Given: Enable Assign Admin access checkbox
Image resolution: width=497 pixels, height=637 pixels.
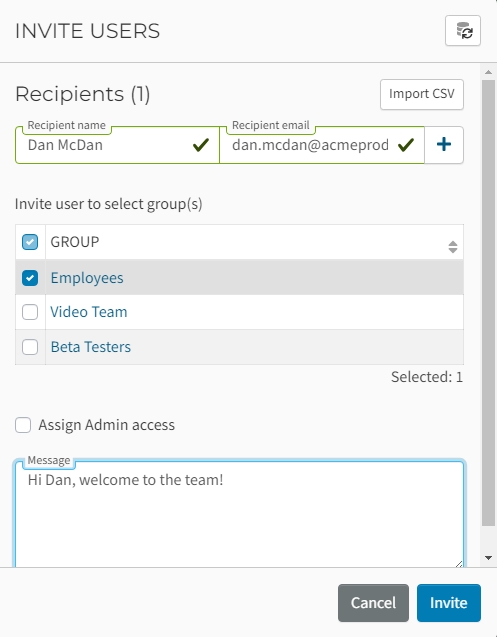Looking at the screenshot, I should (23, 425).
